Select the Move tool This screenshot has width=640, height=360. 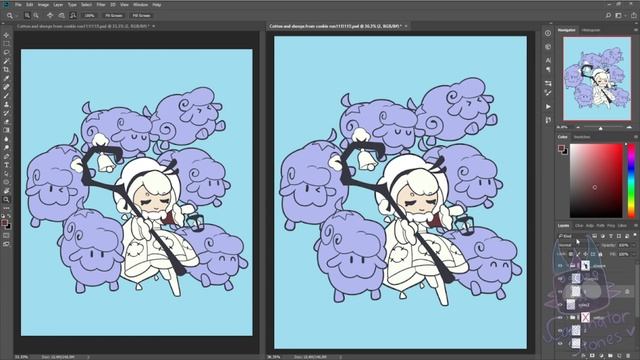(6, 35)
